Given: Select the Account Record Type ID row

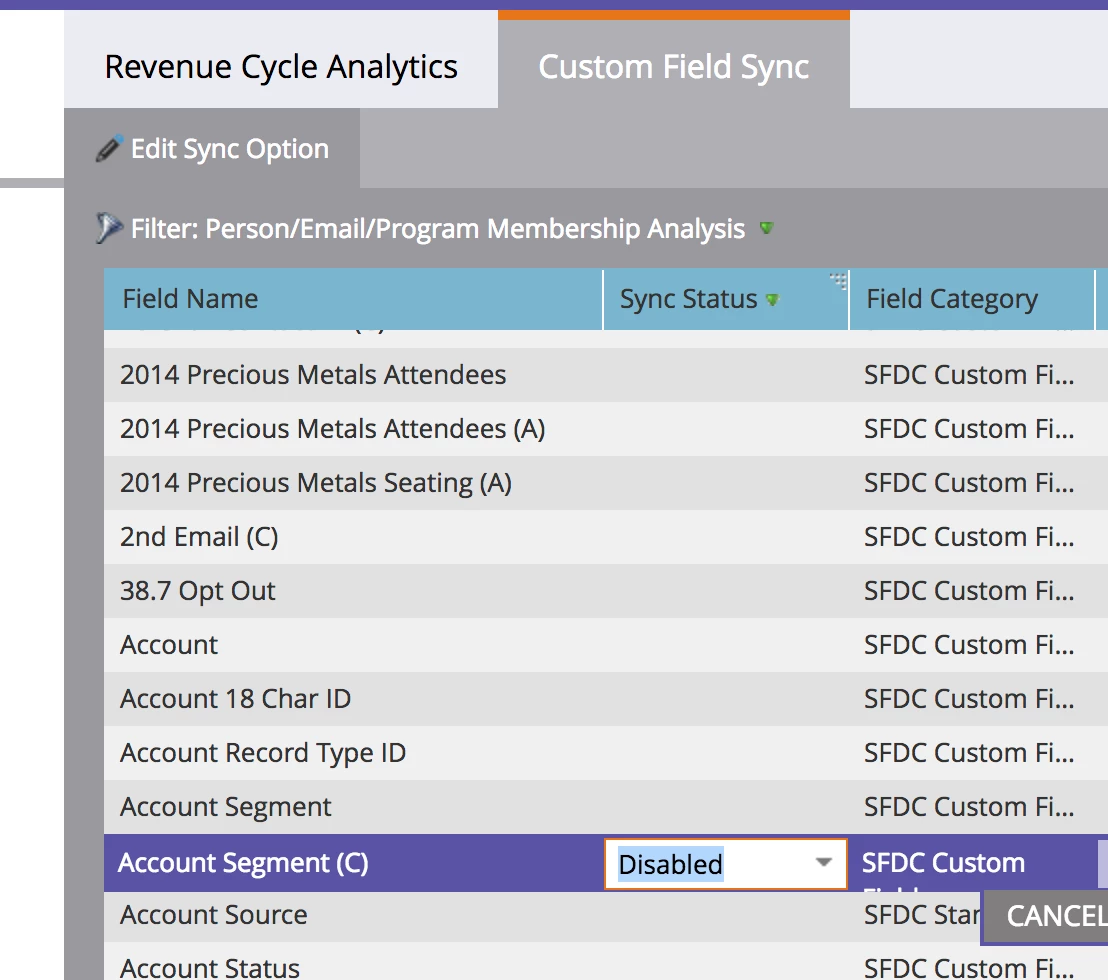Looking at the screenshot, I should point(606,753).
